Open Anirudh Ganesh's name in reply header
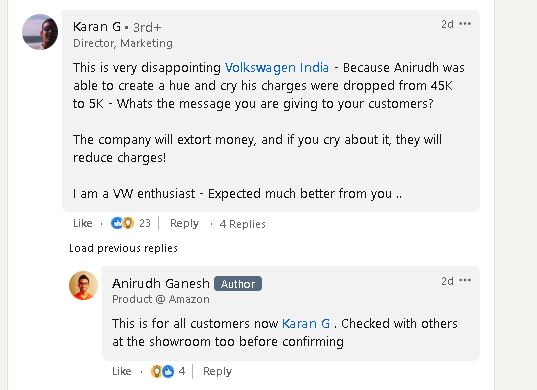The image size is (537, 390). (x=161, y=284)
